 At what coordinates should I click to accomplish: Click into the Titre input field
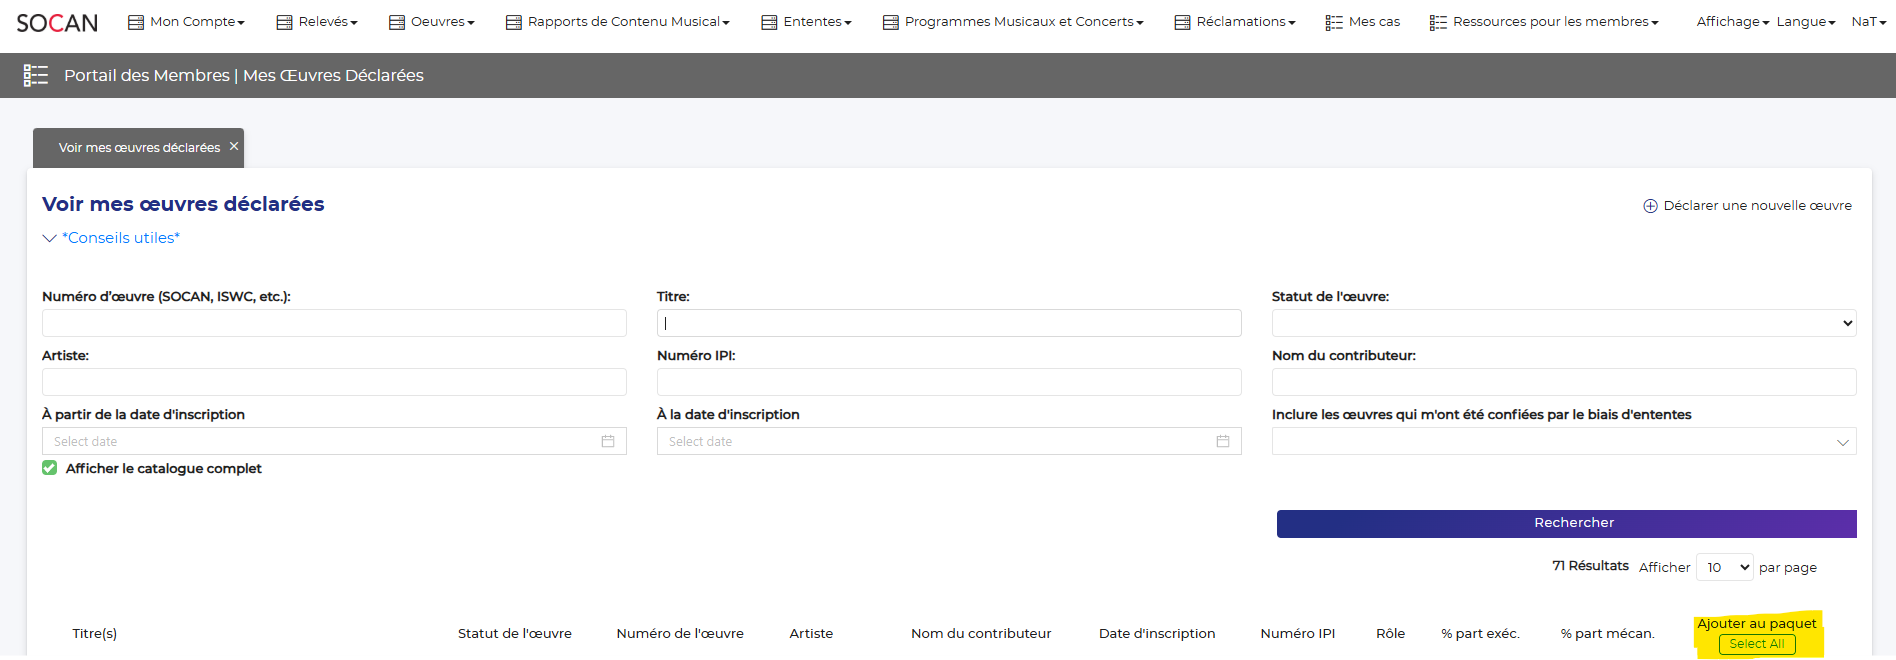click(948, 323)
